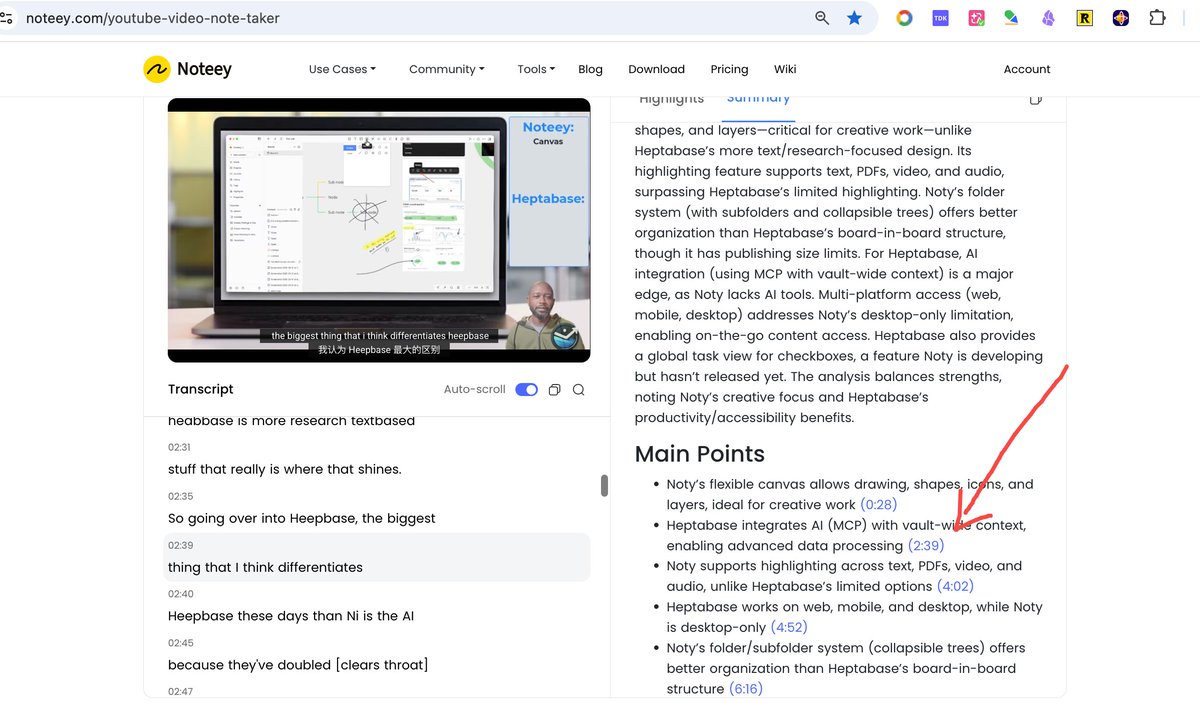Expand the Tools dropdown
This screenshot has width=1200, height=726.
pos(536,69)
